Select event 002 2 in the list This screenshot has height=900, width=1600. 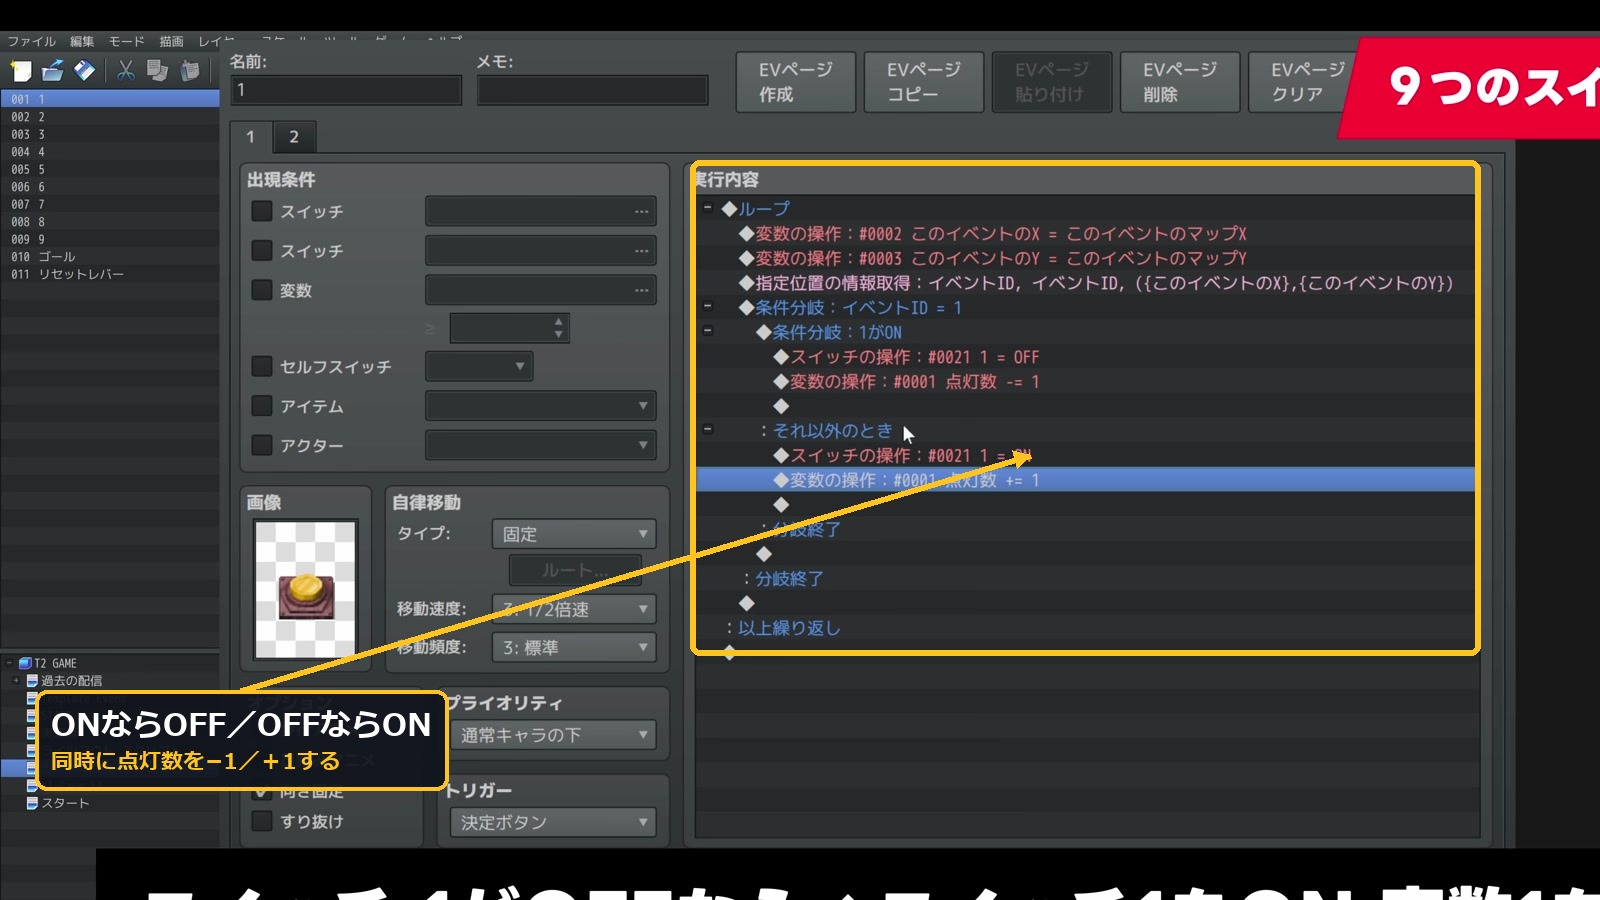point(110,117)
